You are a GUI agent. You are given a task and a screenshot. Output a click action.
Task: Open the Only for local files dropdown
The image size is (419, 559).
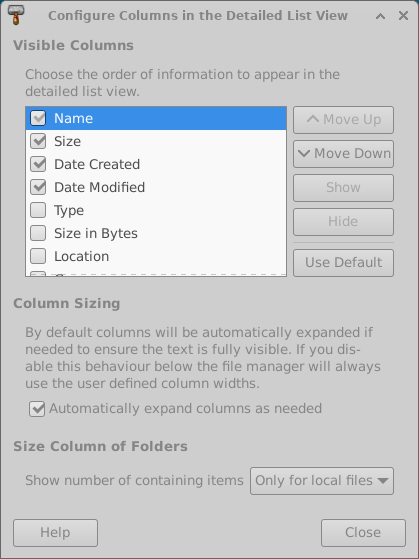click(x=322, y=481)
